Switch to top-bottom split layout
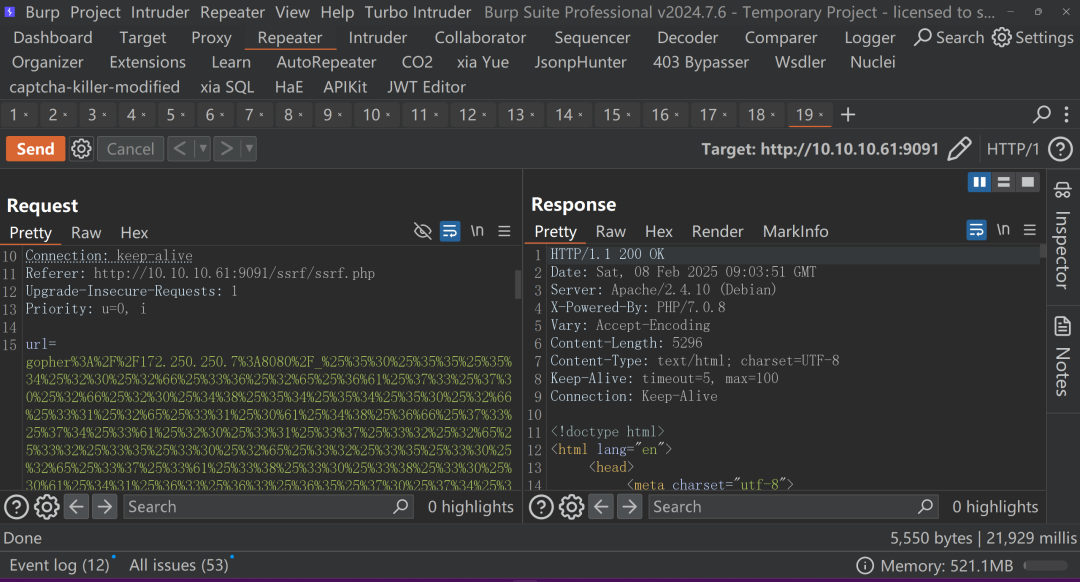This screenshot has height=582, width=1080. (x=1004, y=182)
